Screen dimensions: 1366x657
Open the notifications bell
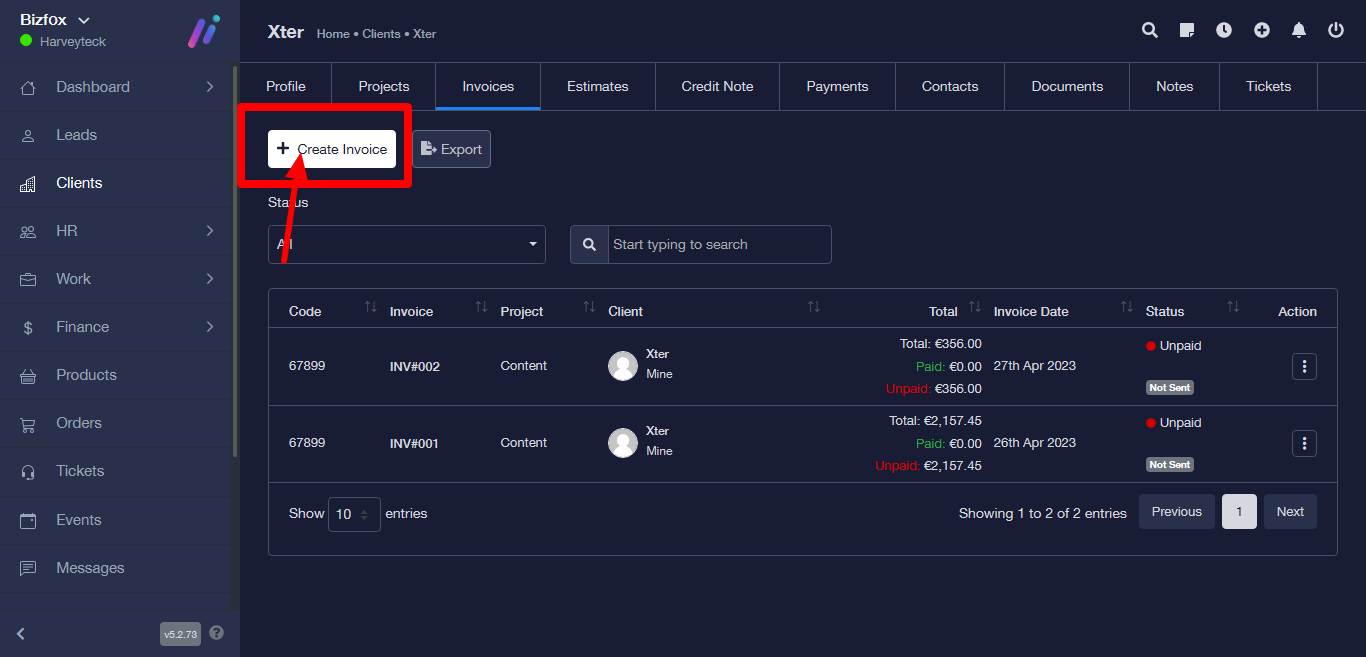pos(1299,30)
